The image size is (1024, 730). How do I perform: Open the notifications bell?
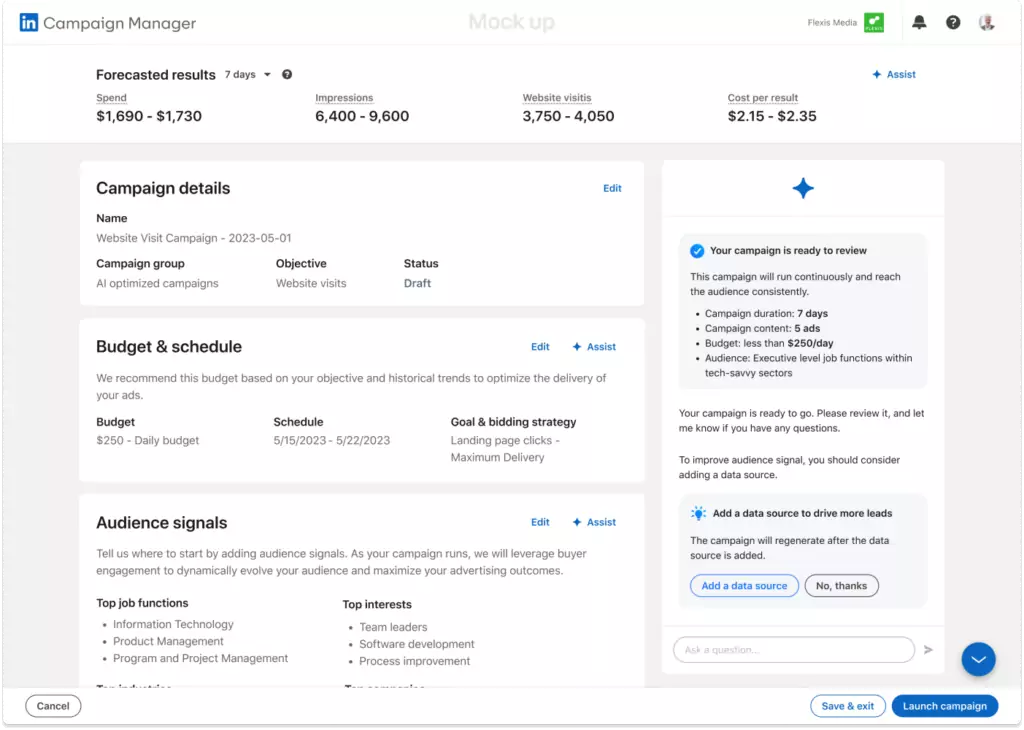(x=919, y=22)
